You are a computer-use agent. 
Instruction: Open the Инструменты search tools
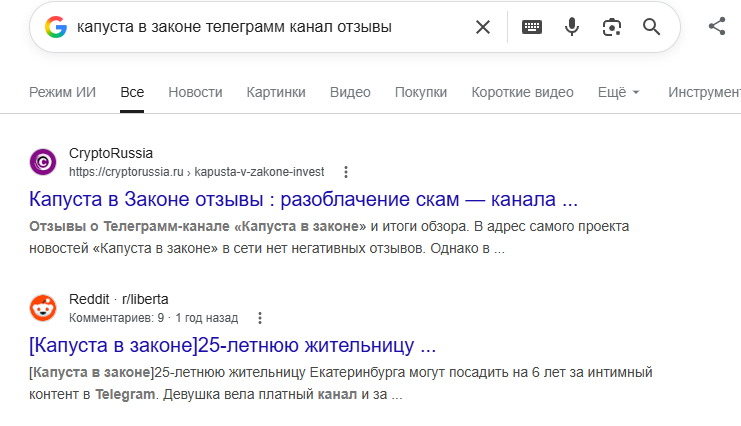click(x=704, y=92)
